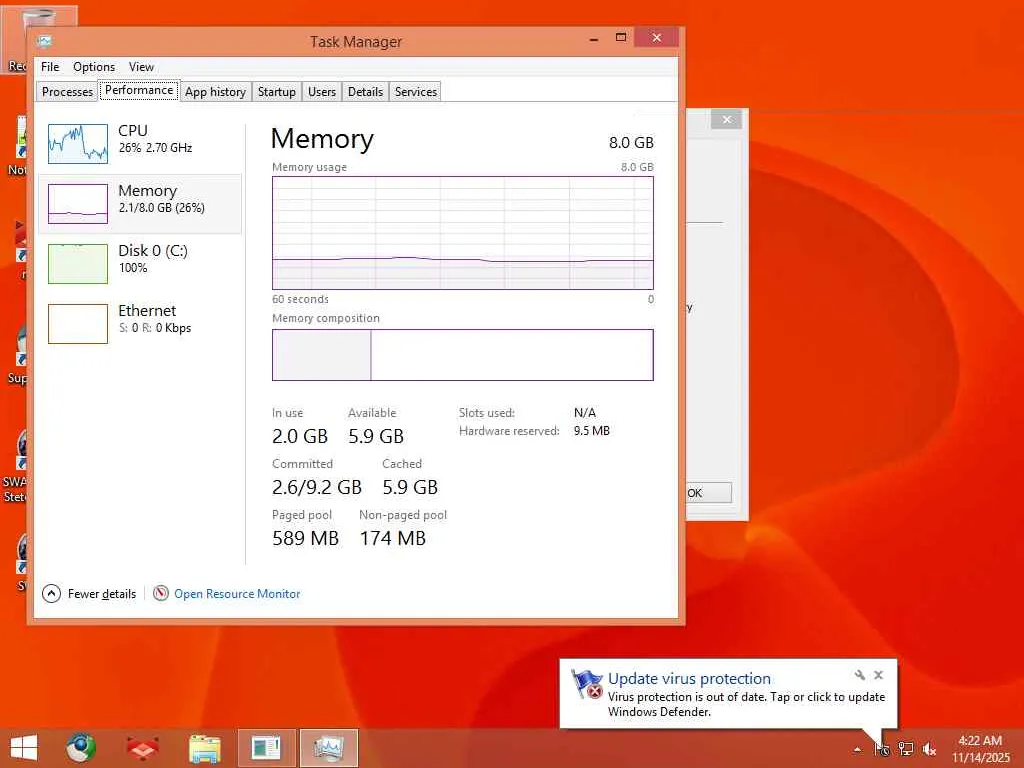1024x768 pixels.
Task: Switch to the Startup tab
Action: (276, 91)
